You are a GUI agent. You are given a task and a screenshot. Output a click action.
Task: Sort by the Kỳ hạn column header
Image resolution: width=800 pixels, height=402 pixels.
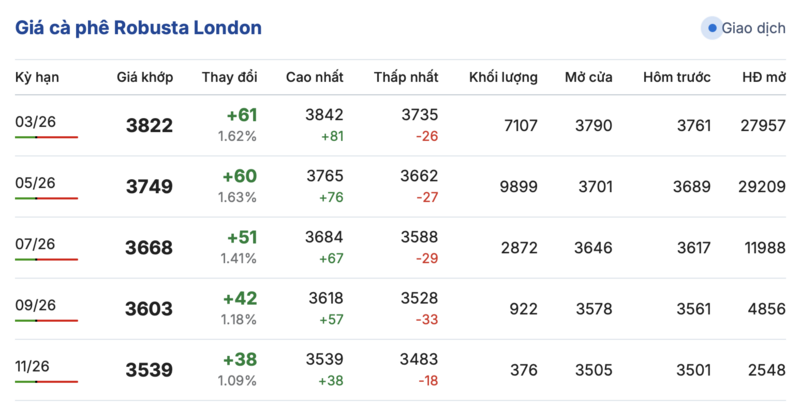[37, 77]
